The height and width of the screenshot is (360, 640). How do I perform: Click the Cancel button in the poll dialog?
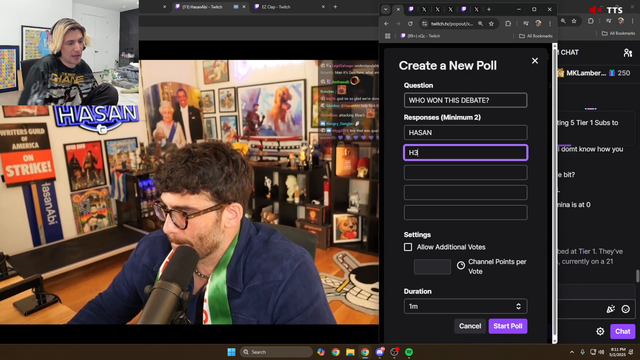tap(470, 326)
